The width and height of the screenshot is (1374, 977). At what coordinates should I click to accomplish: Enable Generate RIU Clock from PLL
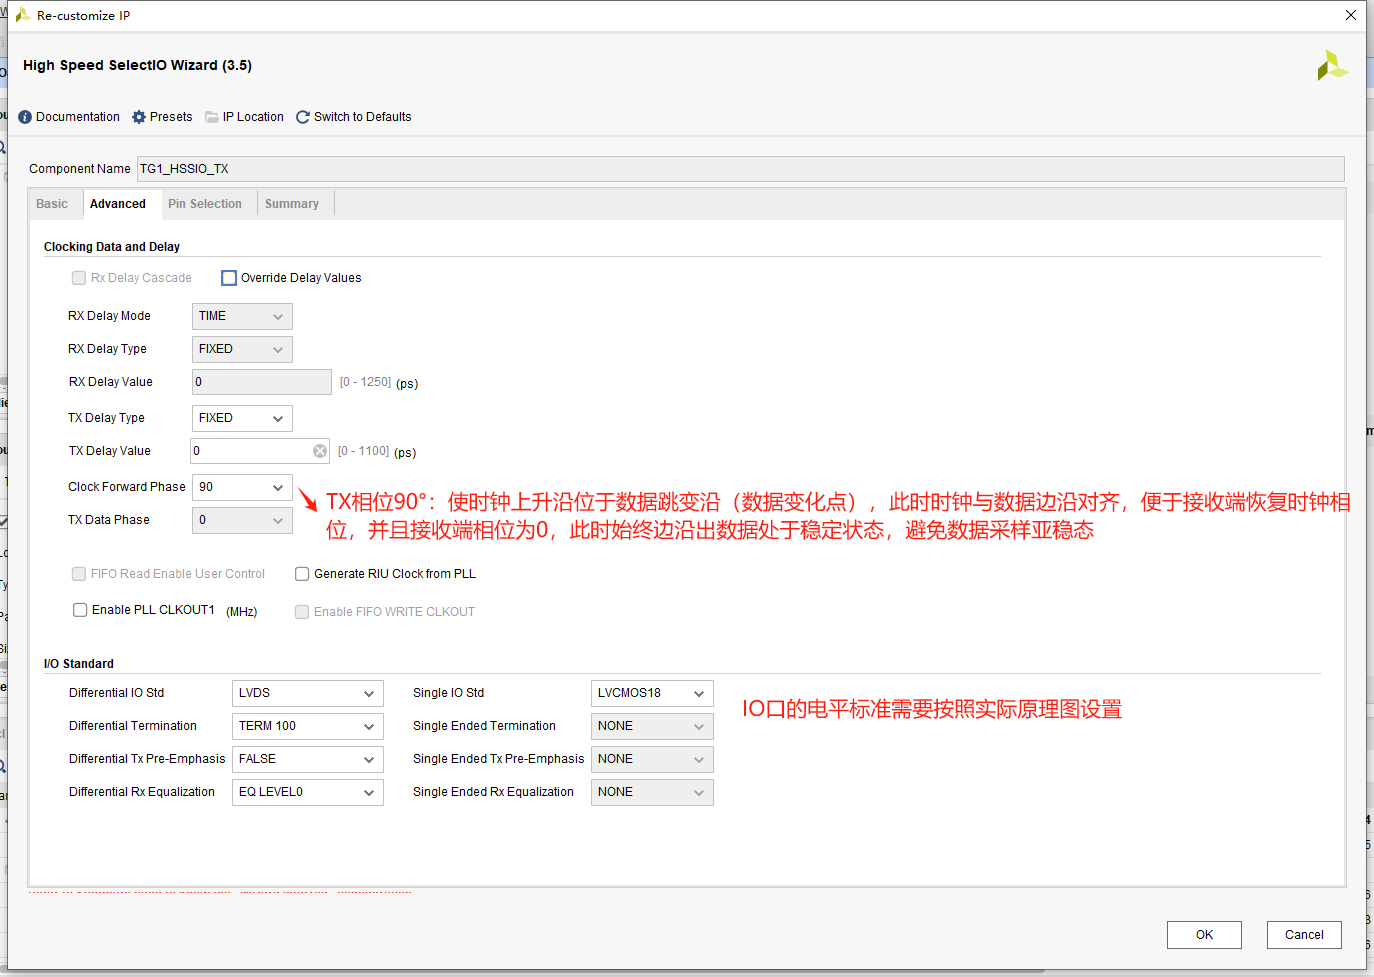pos(302,574)
